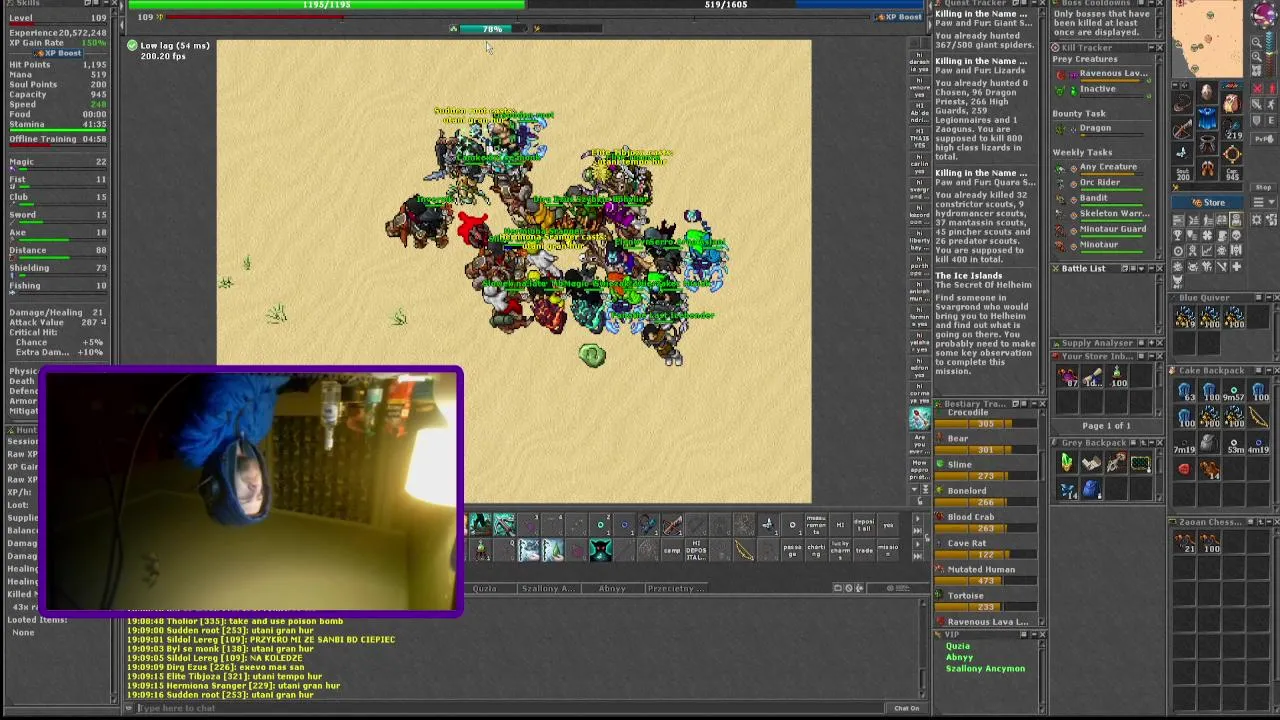Click the 'lucky charms' action bar button
Screen dimensions: 1280x720
tap(840, 550)
